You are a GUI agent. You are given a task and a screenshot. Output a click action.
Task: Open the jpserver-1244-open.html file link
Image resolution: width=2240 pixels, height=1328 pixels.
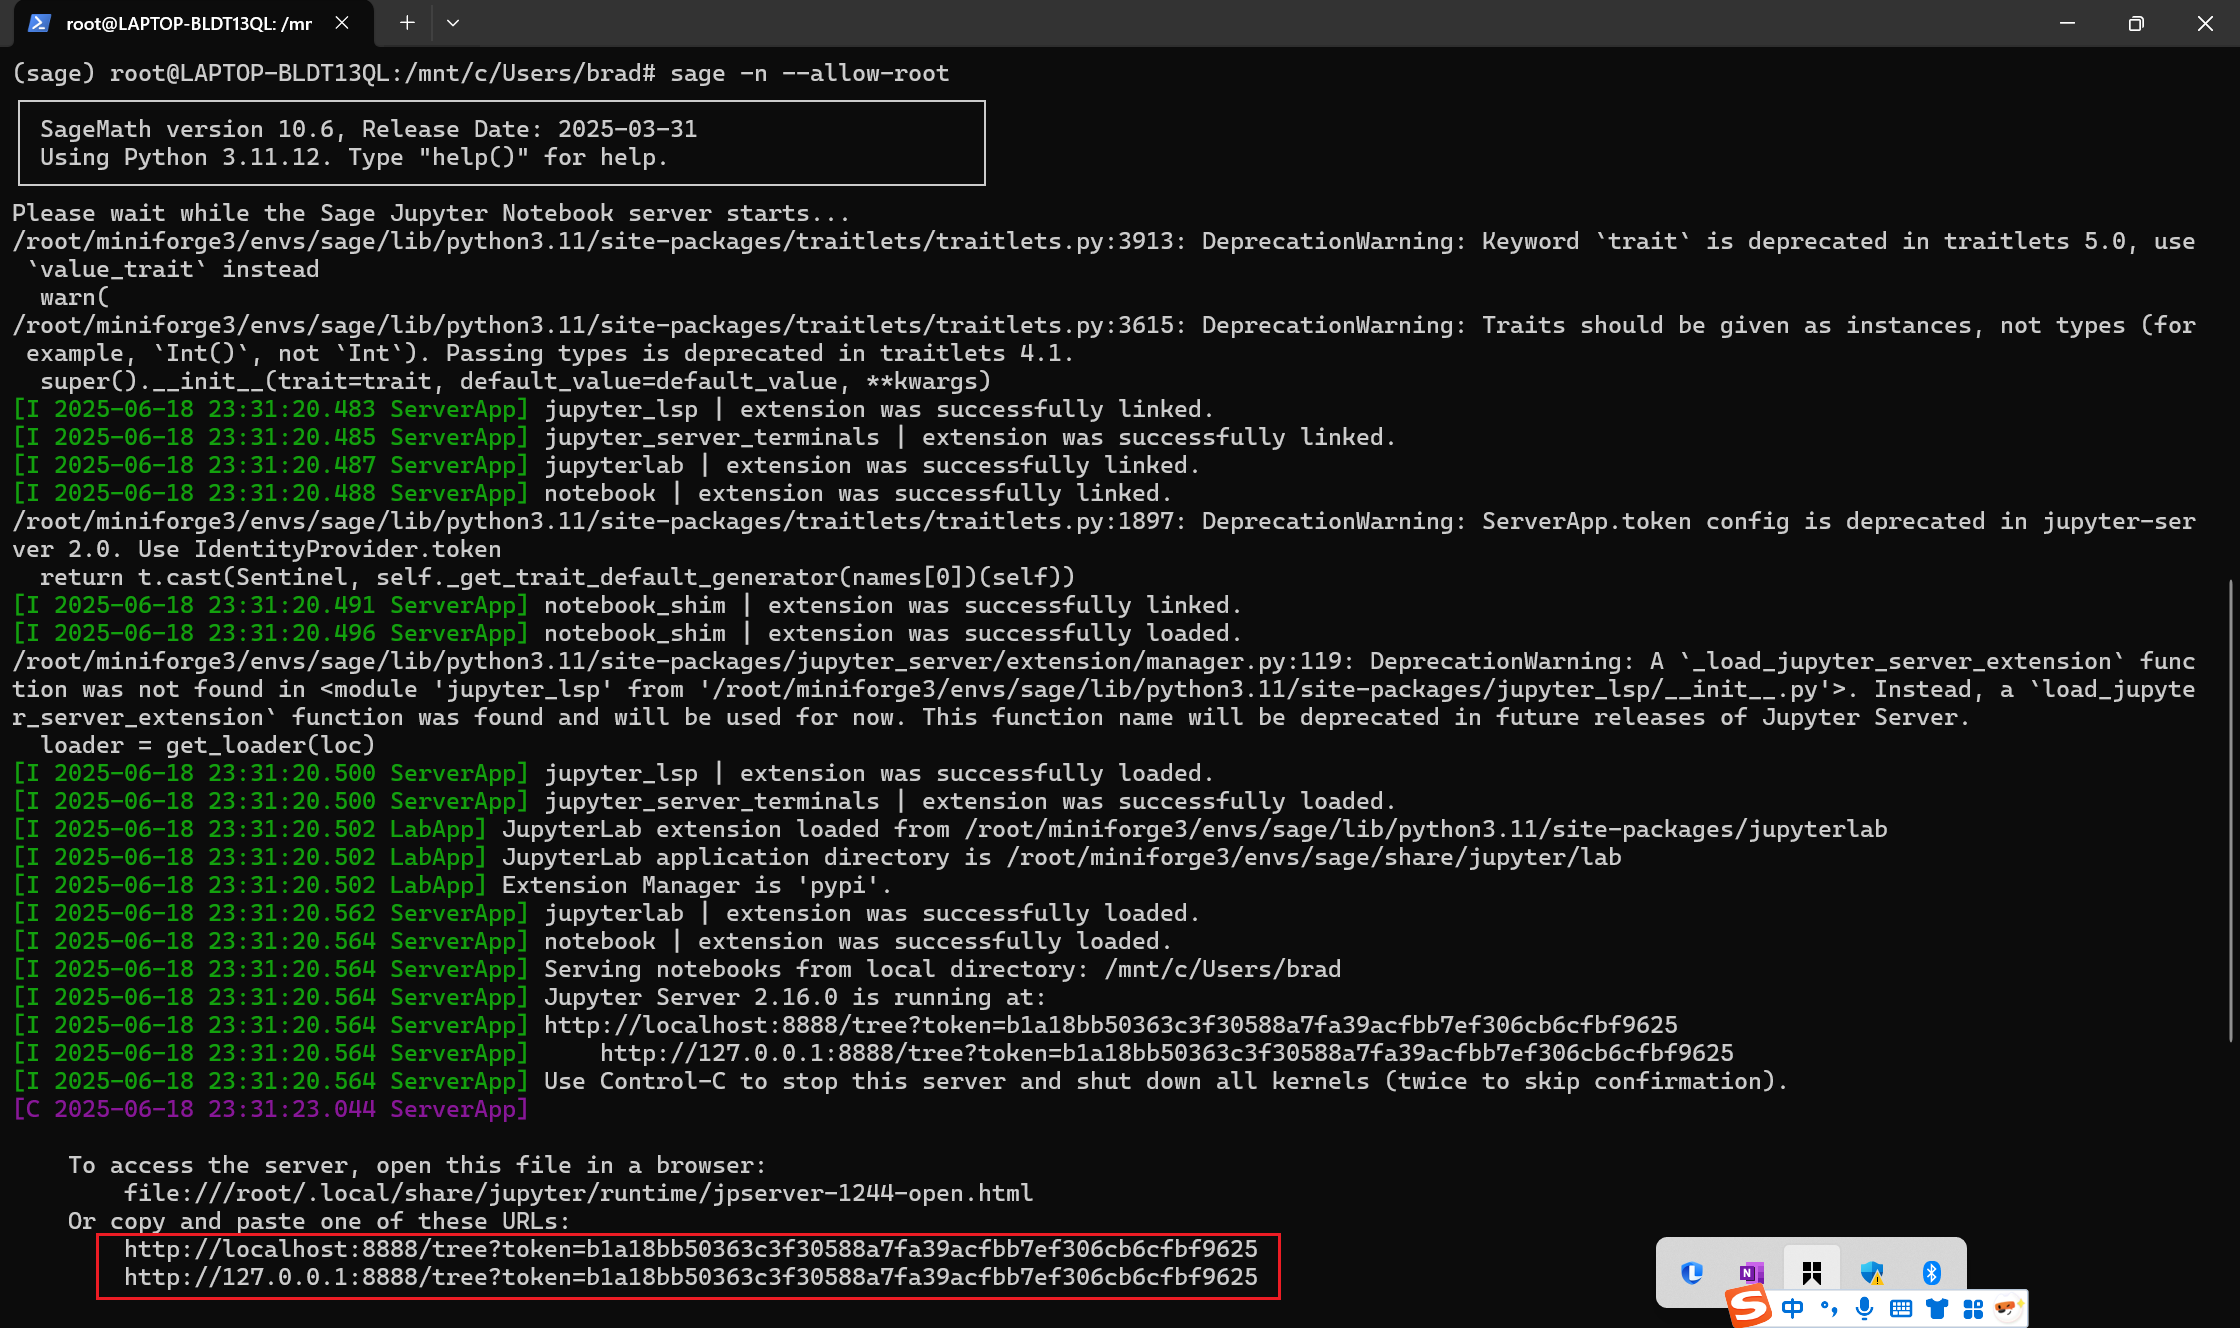click(x=578, y=1192)
